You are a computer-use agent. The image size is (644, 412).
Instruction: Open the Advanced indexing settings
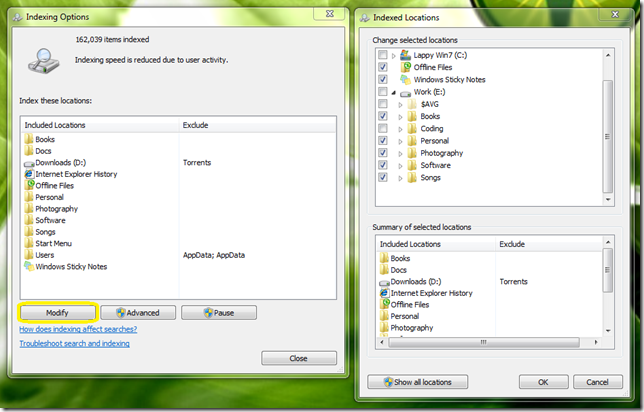pos(138,313)
